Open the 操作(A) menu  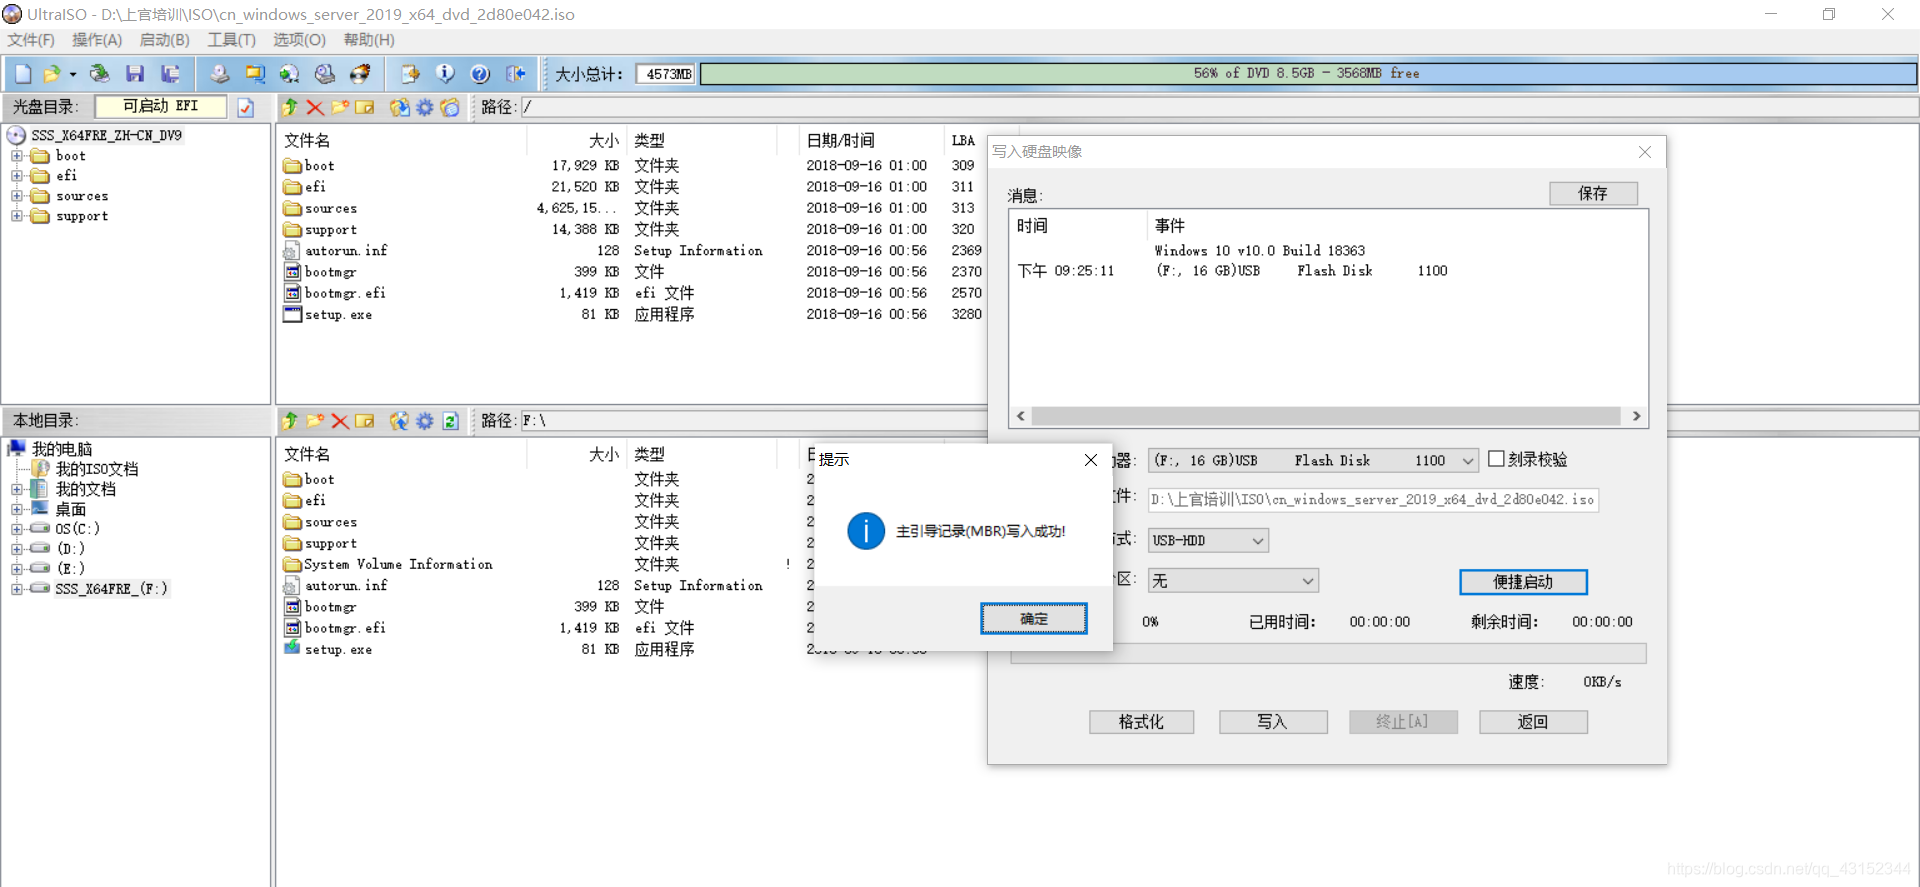pos(97,40)
